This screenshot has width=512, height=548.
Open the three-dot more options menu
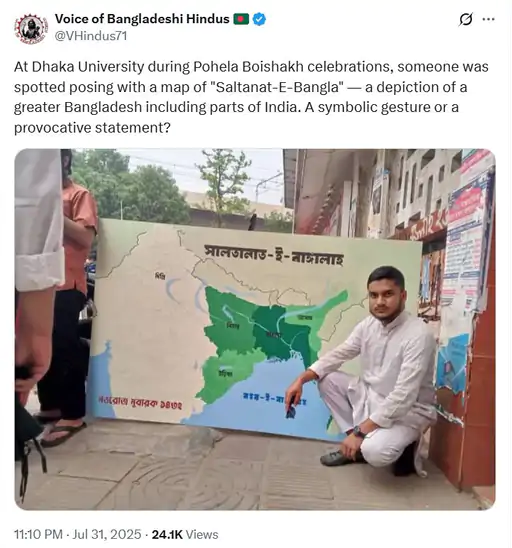[488, 19]
